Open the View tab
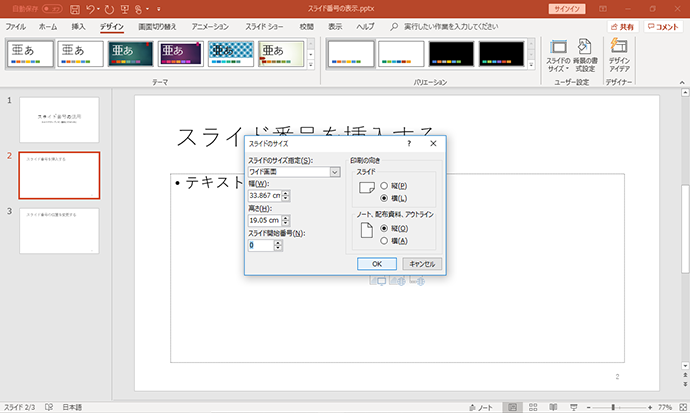 click(x=335, y=27)
